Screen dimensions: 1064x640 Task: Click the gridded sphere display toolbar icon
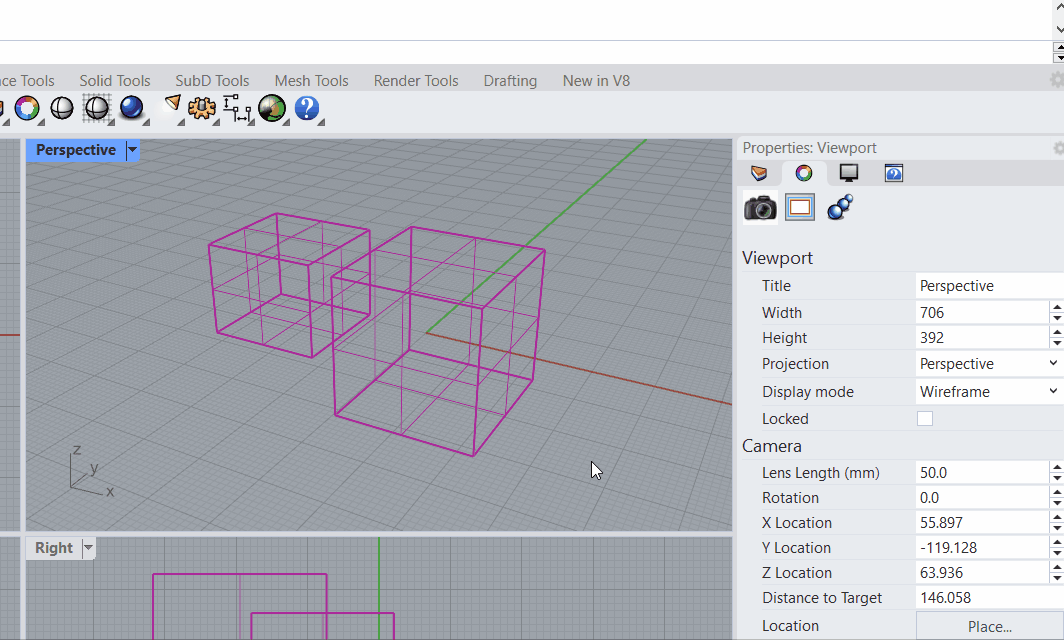96,109
